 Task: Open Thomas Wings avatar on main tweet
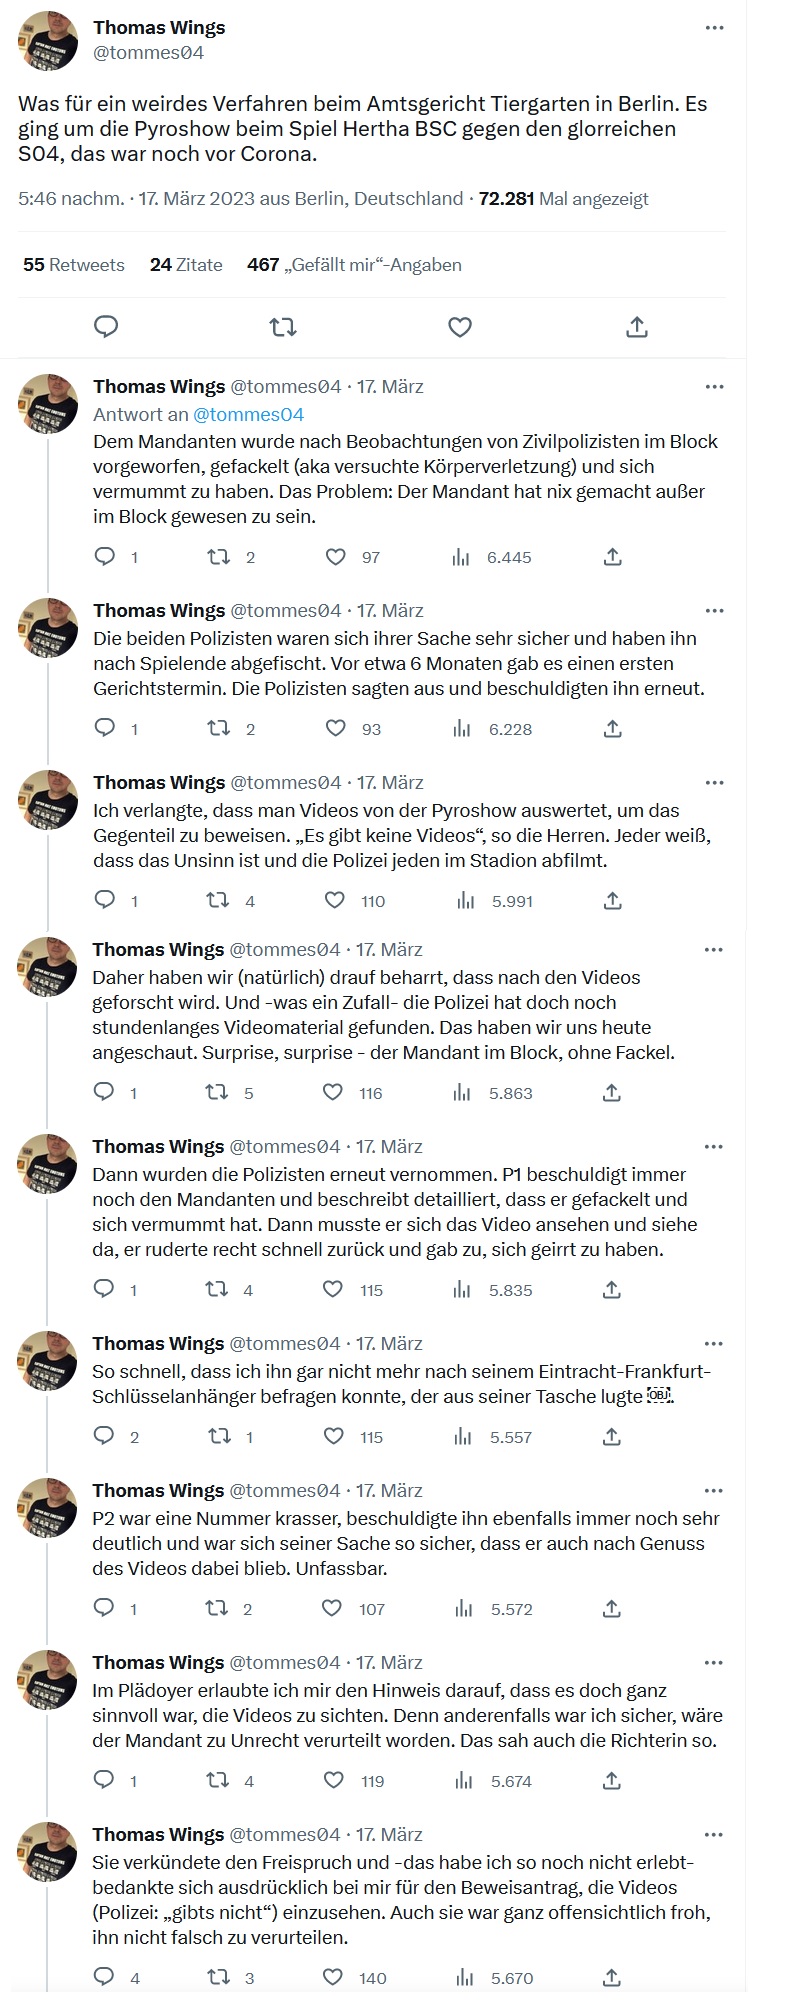(48, 40)
